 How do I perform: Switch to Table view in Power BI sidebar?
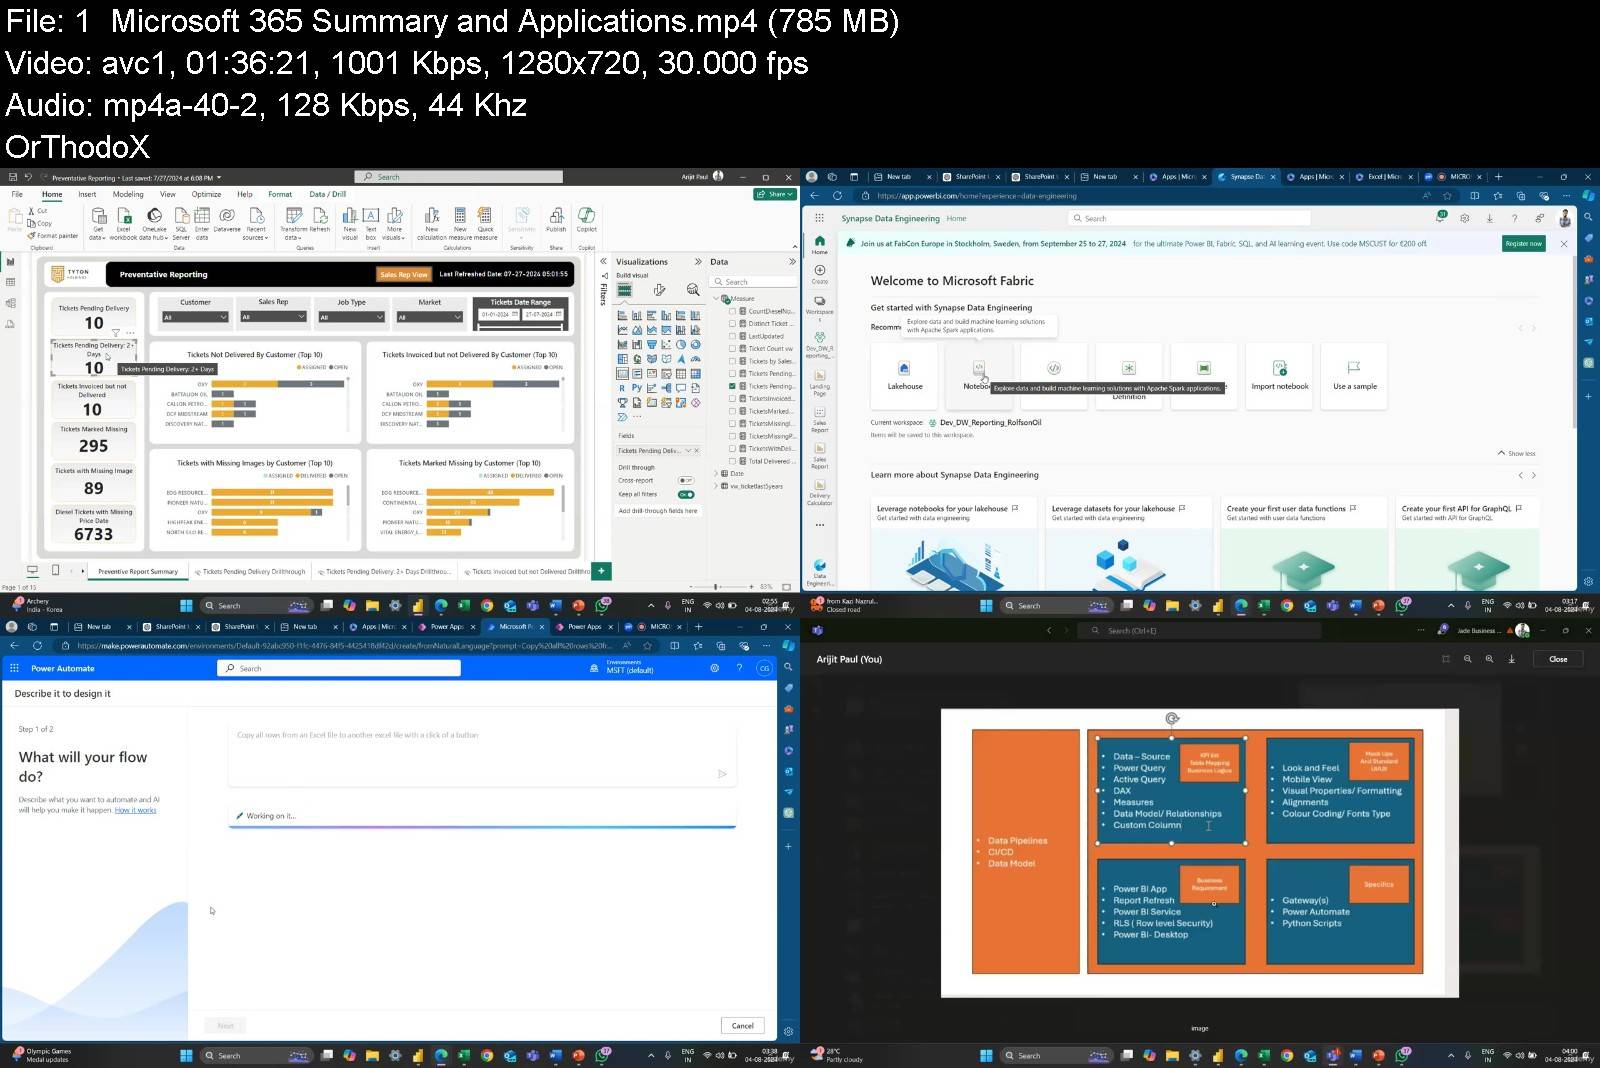tap(10, 282)
